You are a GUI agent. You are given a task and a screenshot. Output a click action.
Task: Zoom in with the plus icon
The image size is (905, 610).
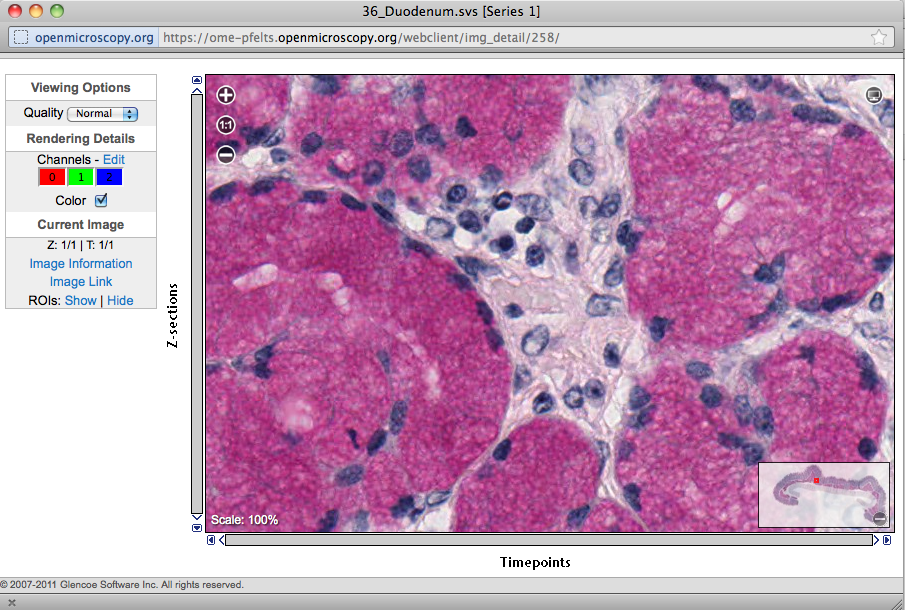pos(226,95)
